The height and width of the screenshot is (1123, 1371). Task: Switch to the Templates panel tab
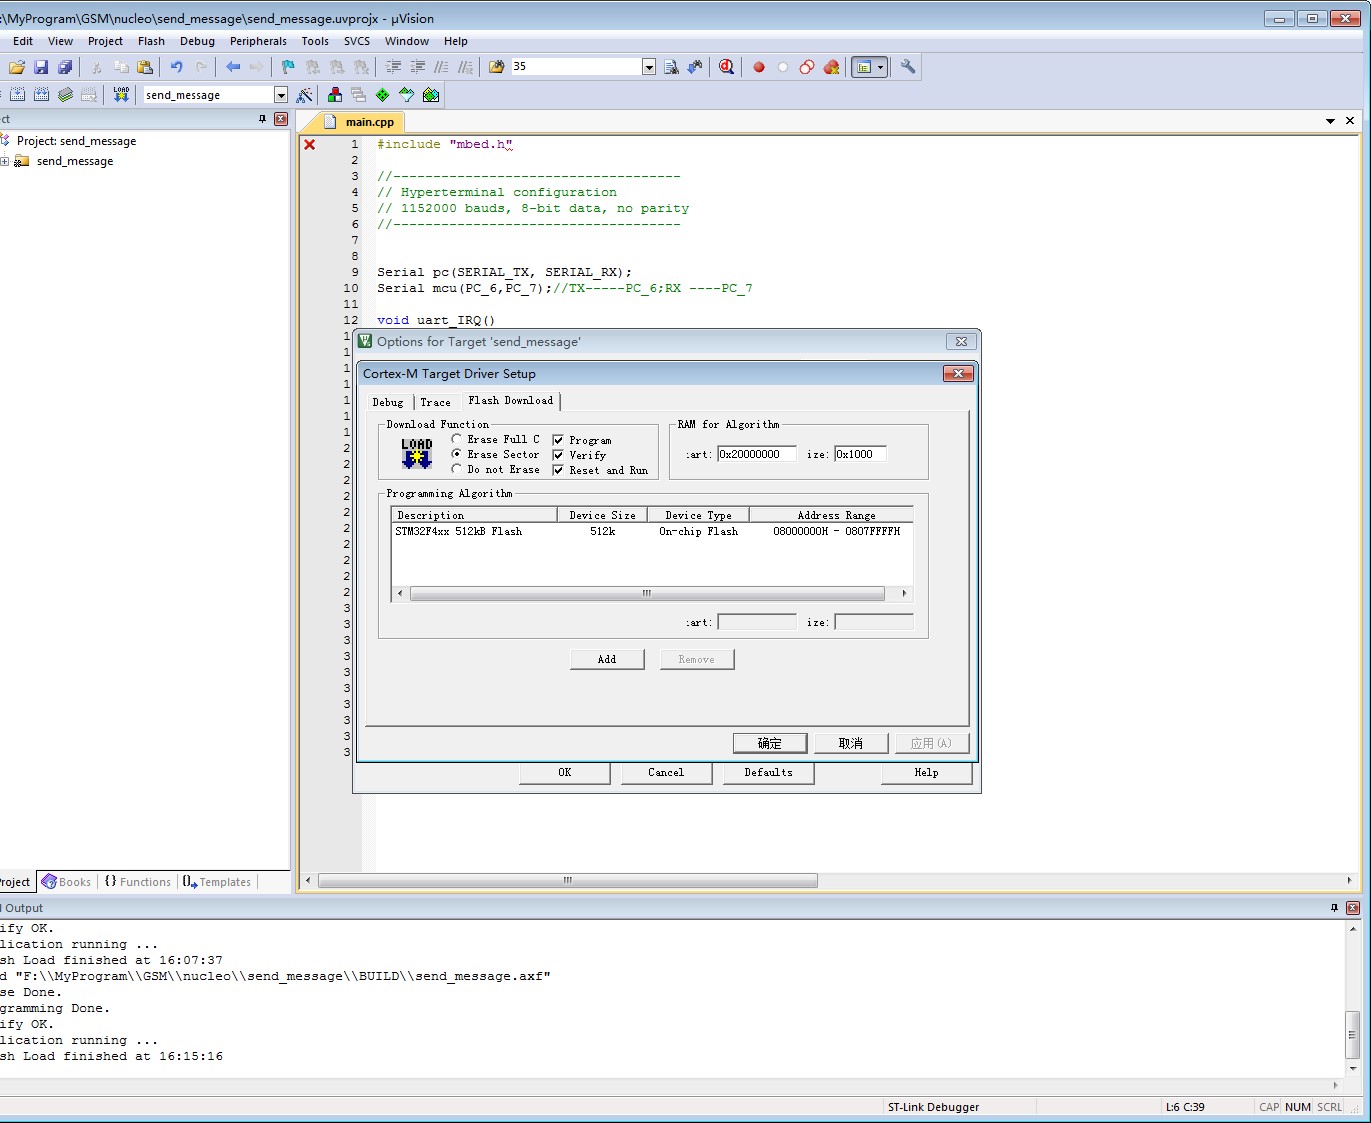[x=217, y=882]
